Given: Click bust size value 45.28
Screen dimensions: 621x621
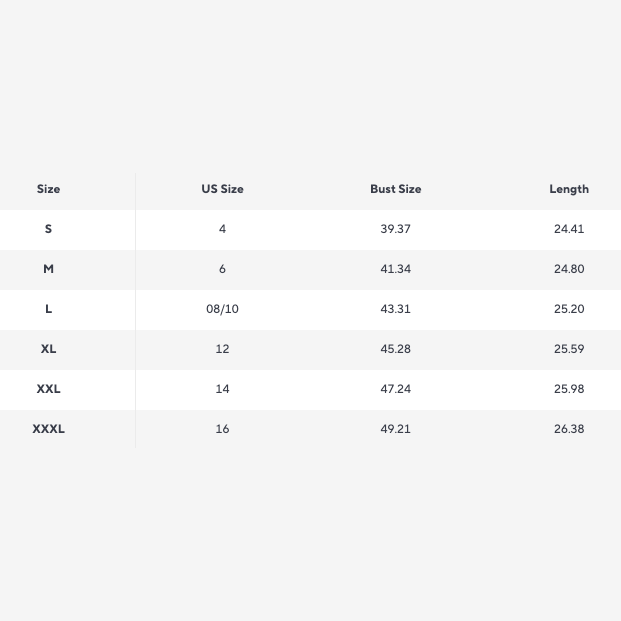Looking at the screenshot, I should (395, 349).
